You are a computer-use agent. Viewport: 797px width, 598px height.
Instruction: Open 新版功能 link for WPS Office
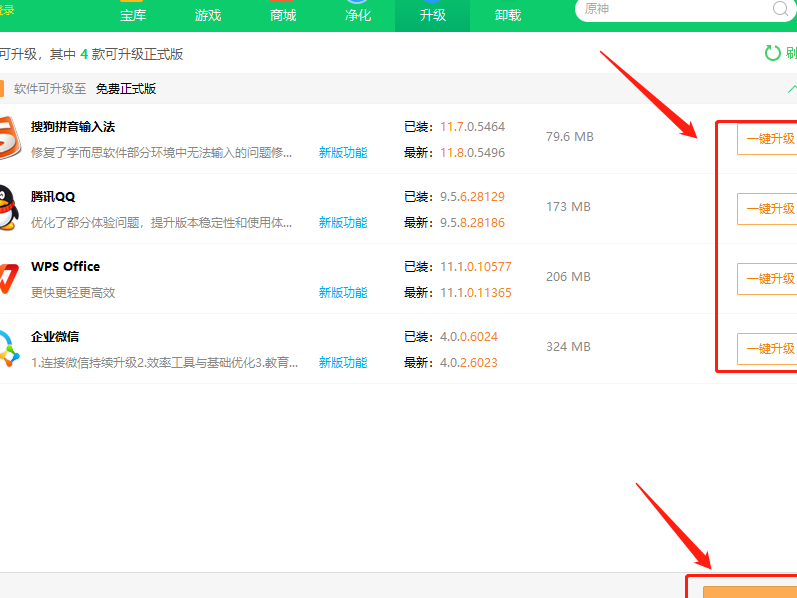pyautogui.click(x=343, y=293)
